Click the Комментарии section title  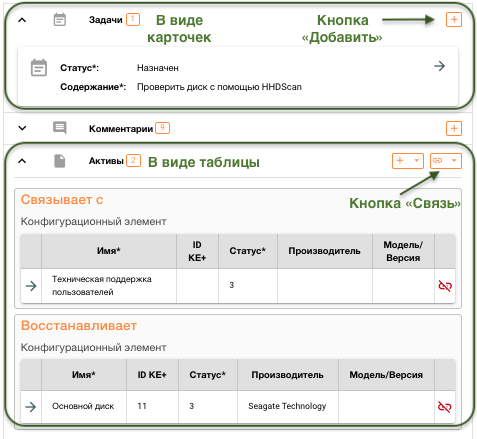(x=121, y=129)
